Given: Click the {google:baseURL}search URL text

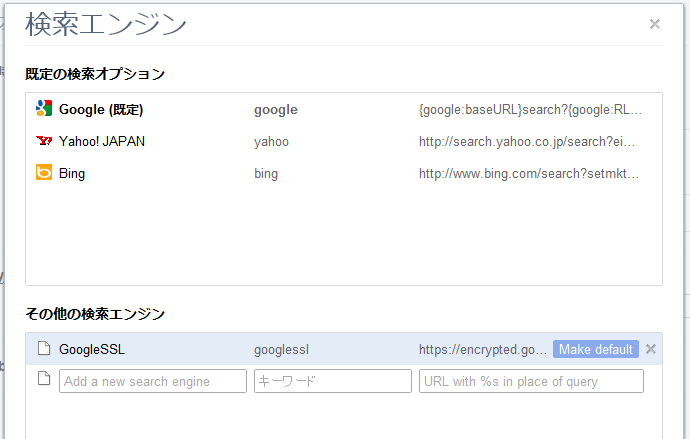Looking at the screenshot, I should coord(530,110).
